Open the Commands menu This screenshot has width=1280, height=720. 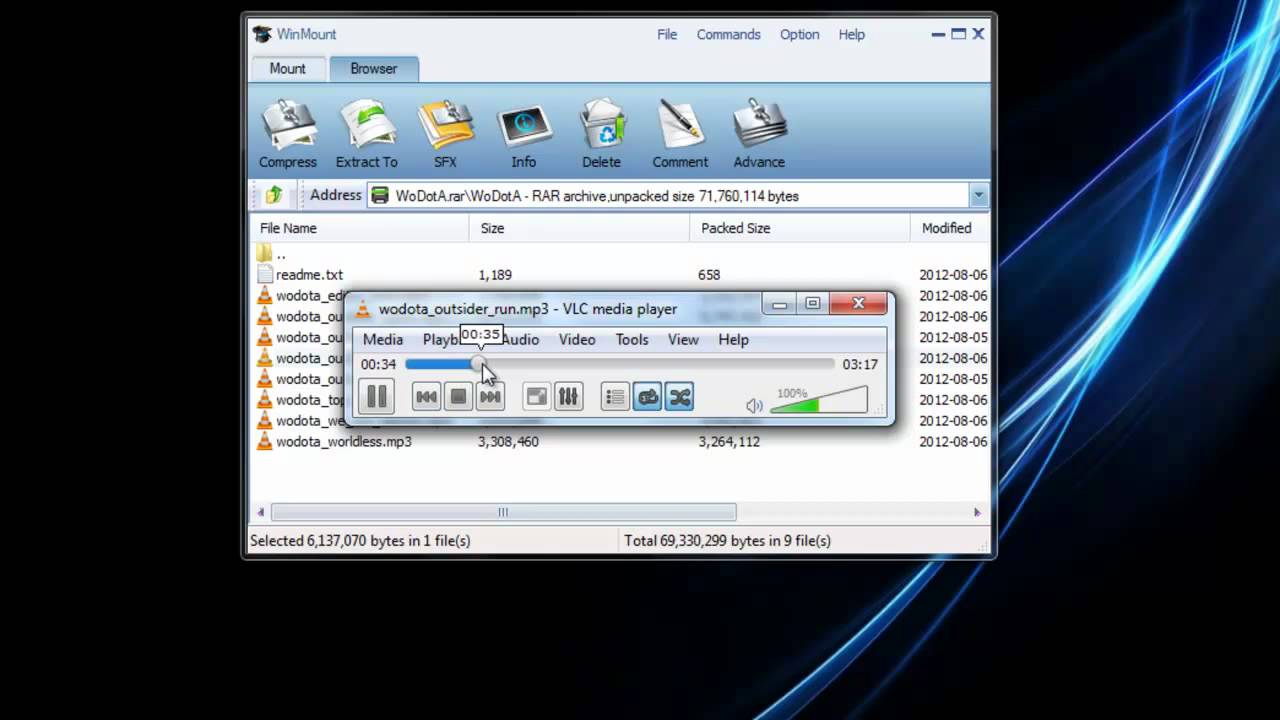coord(729,34)
